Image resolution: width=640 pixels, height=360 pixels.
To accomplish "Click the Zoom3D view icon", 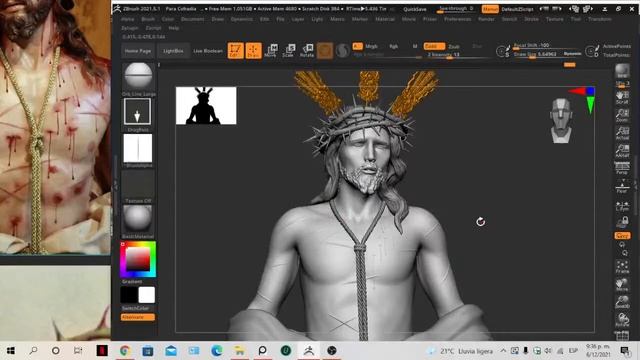I will 622,302.
